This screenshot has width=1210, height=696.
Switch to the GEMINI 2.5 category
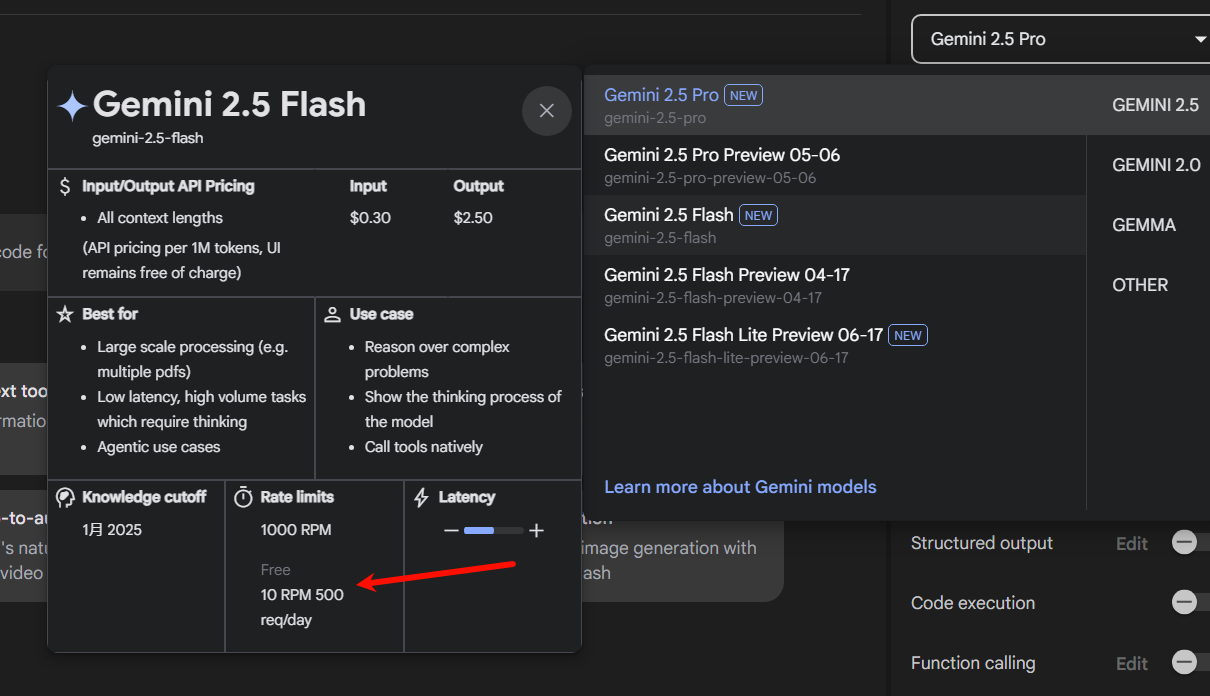point(1155,105)
